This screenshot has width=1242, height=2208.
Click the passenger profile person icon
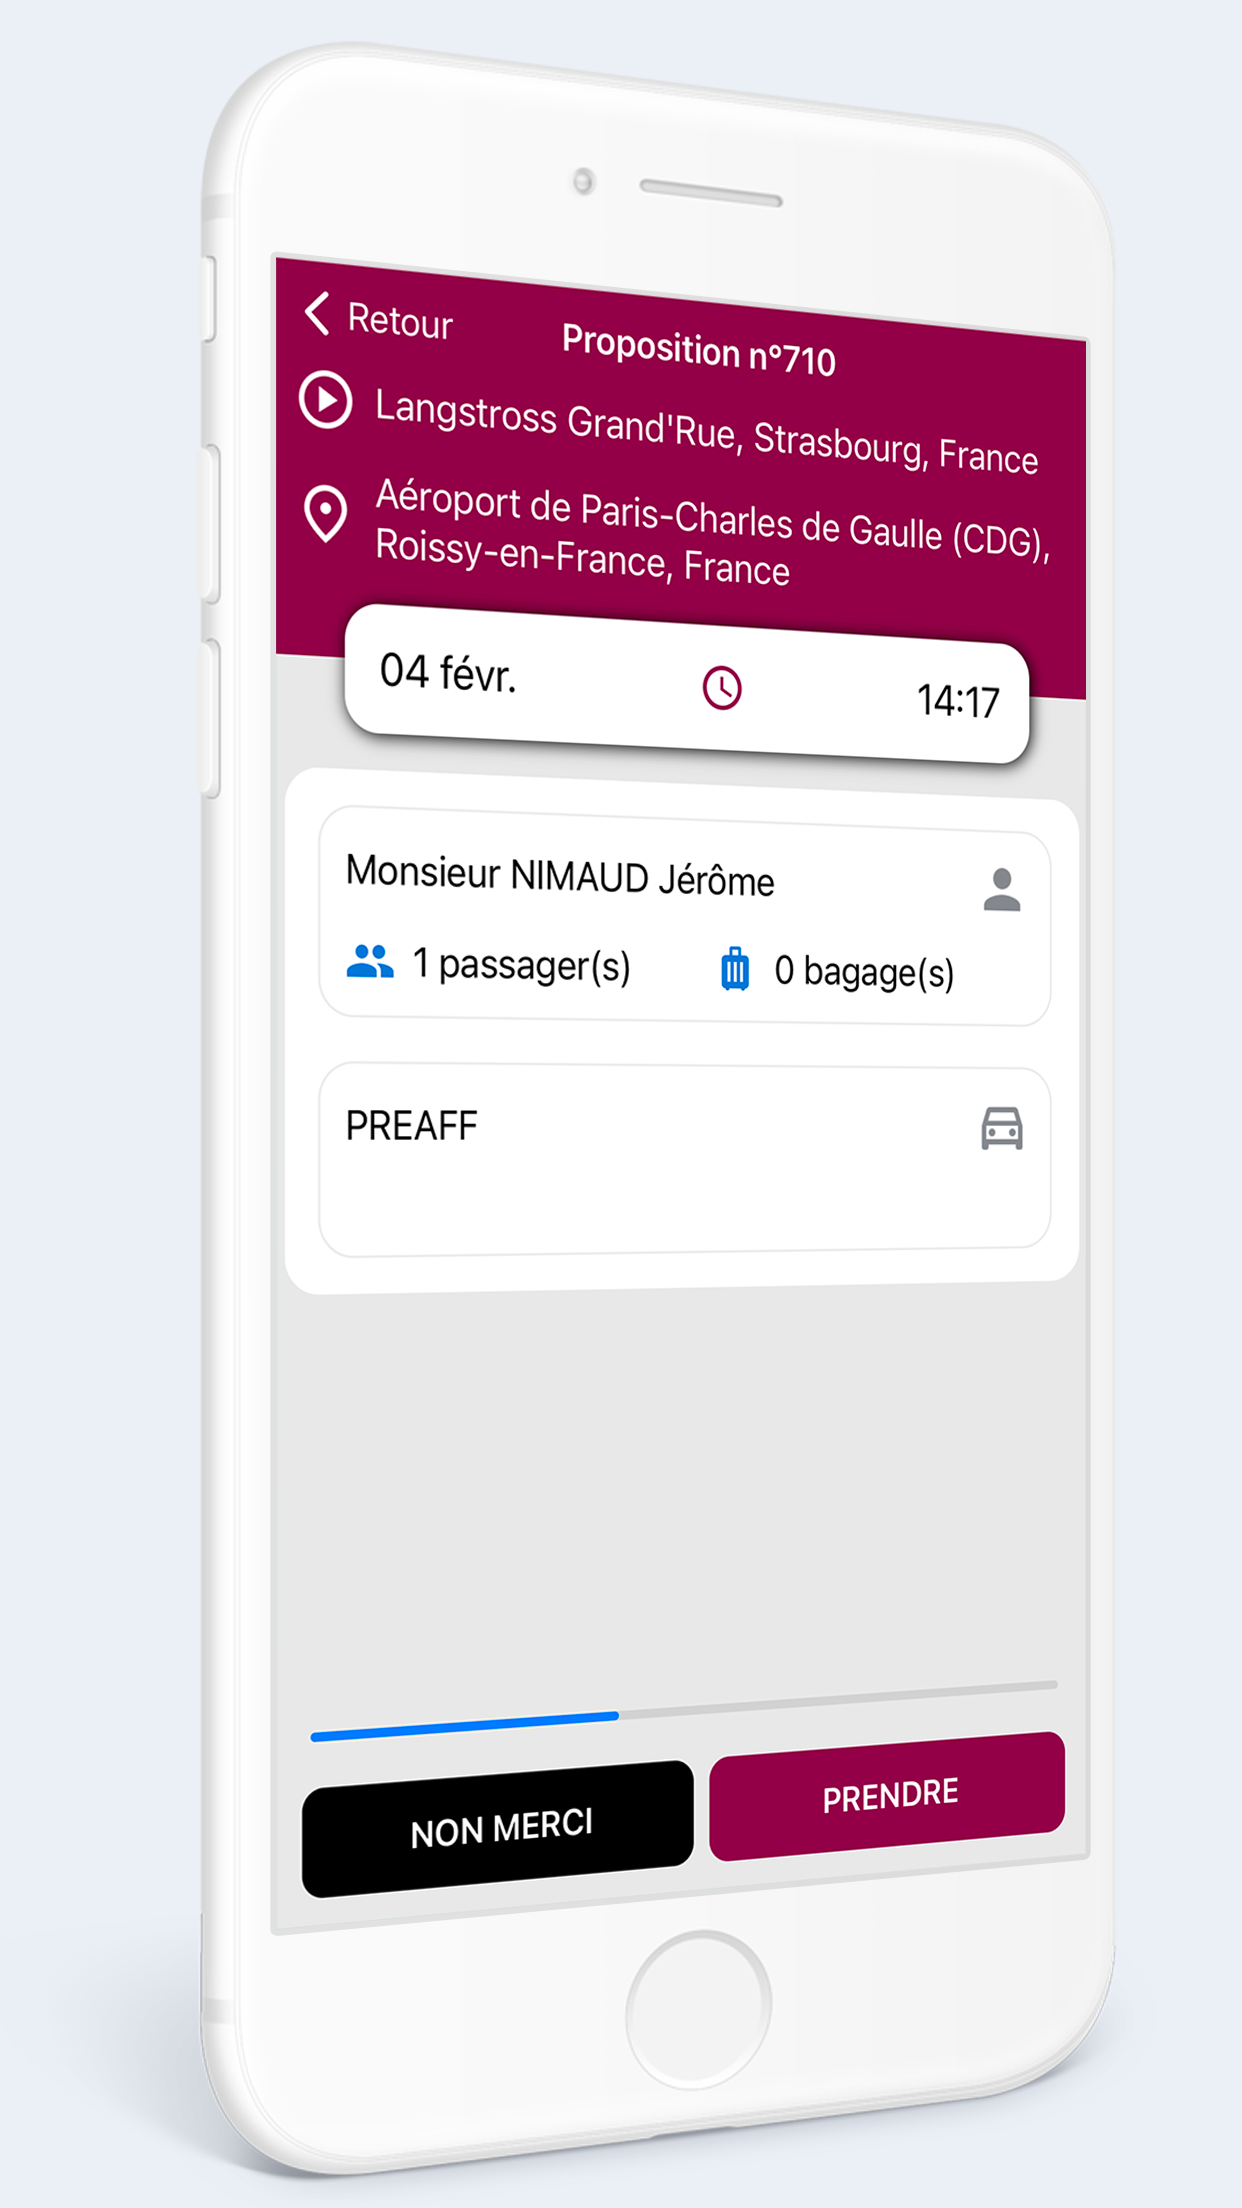1002,889
